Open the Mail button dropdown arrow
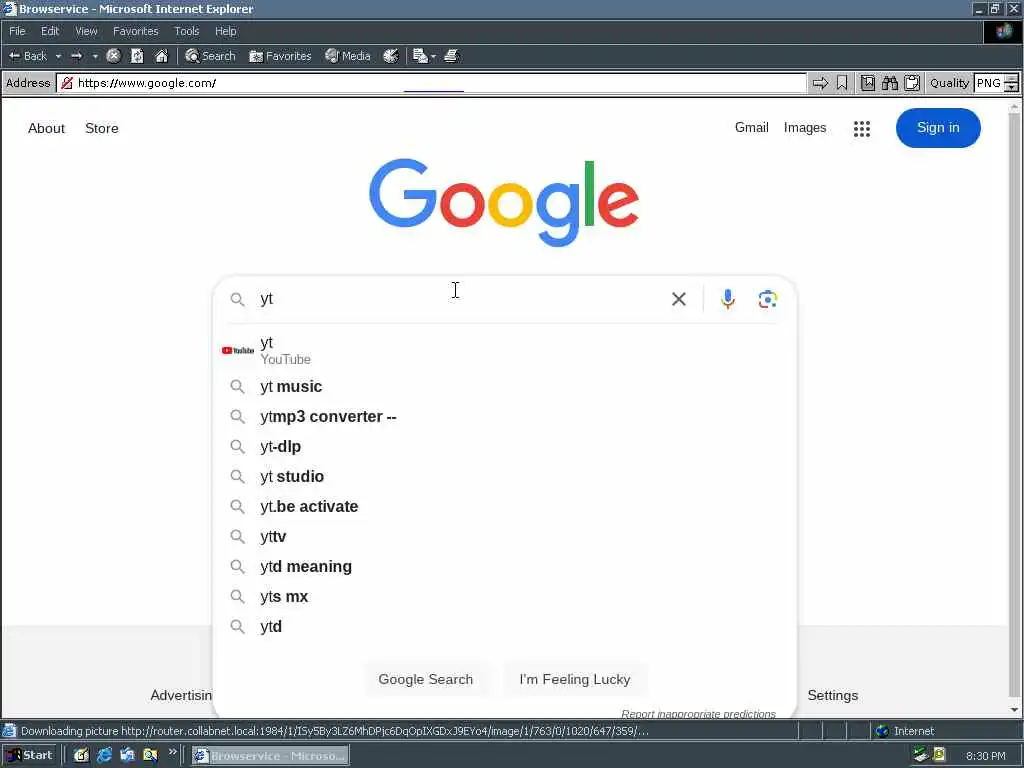Screen dimensions: 1024x768 (433, 56)
